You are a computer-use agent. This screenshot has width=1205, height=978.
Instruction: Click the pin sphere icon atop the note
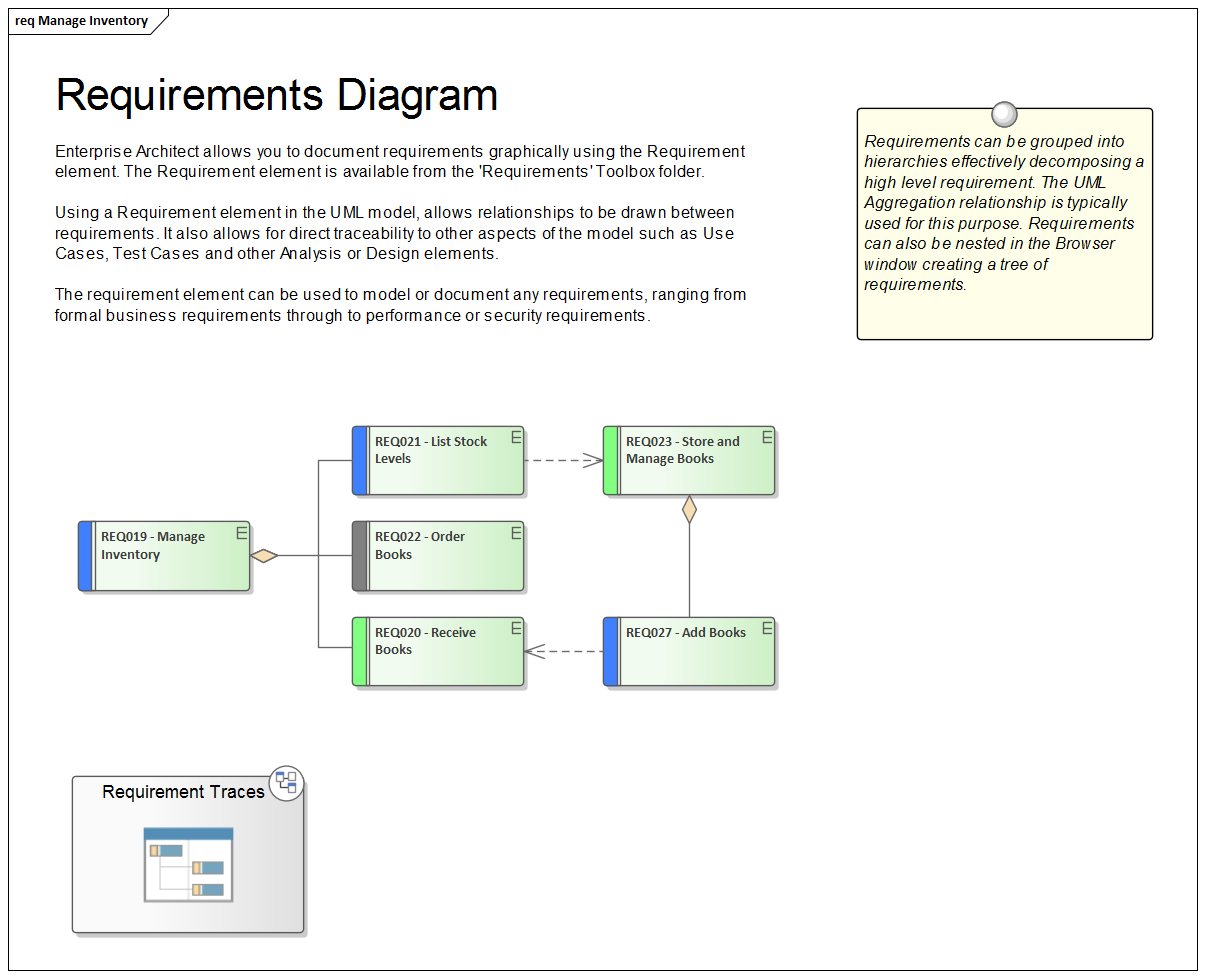pyautogui.click(x=1004, y=114)
